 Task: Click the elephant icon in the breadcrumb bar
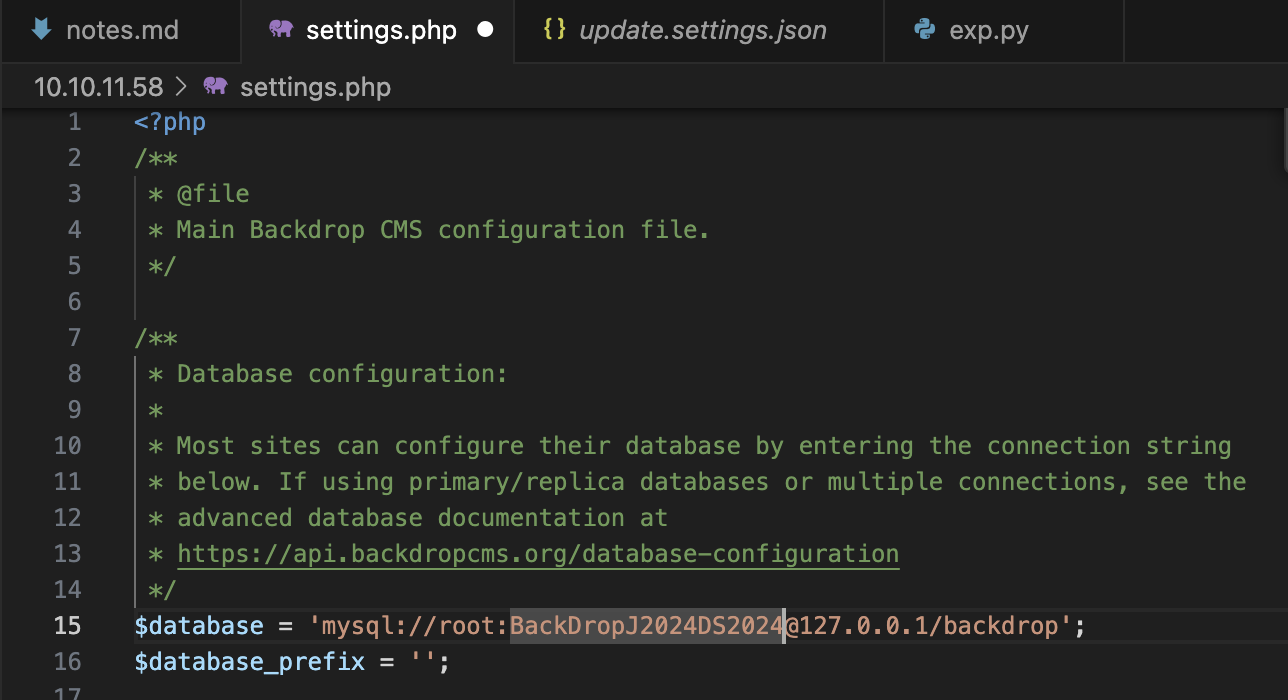215,87
